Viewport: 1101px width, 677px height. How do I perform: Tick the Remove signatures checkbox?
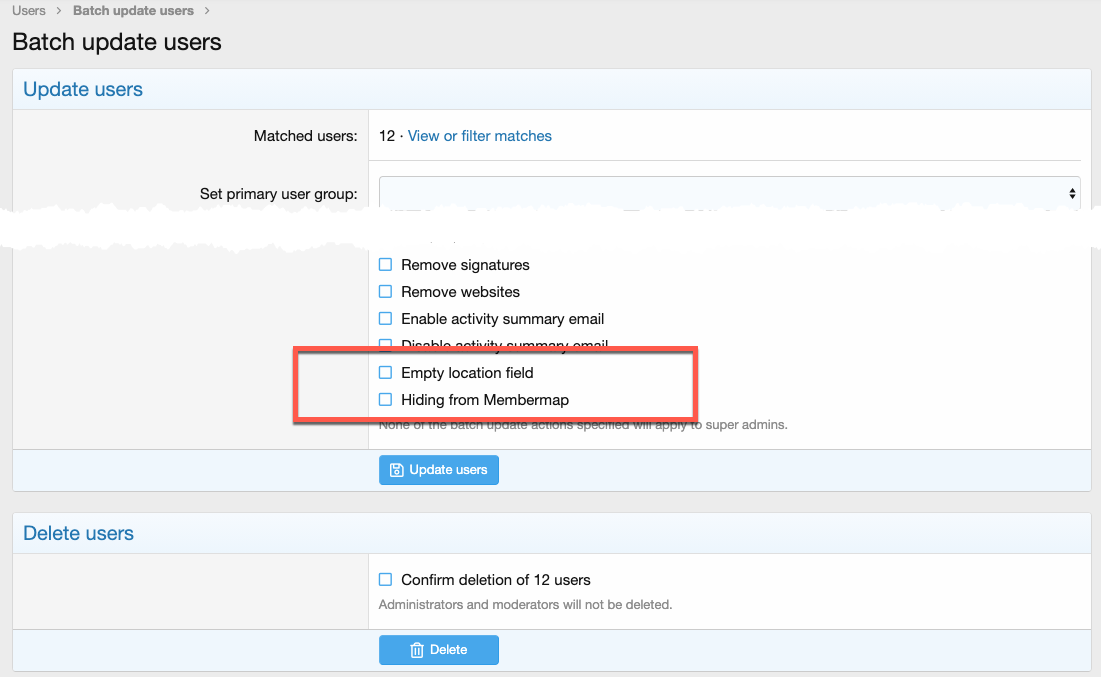coord(385,265)
